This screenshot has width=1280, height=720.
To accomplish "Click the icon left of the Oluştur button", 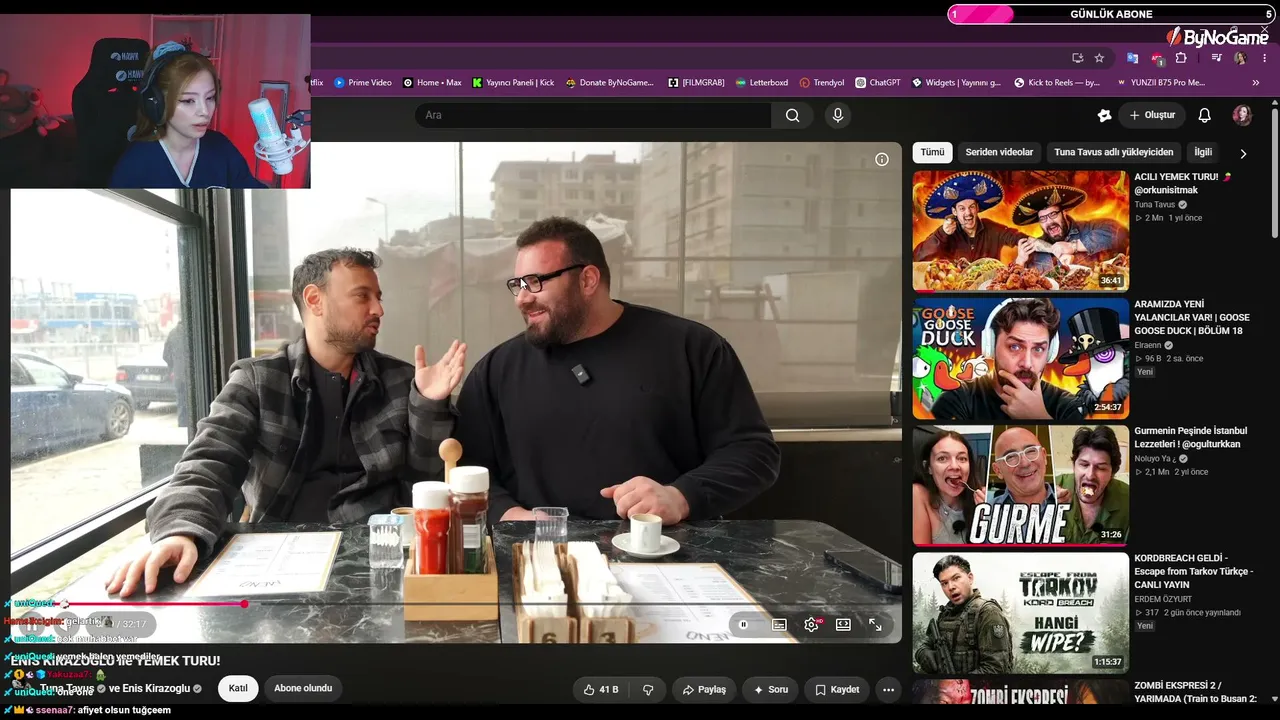I will [1104, 115].
